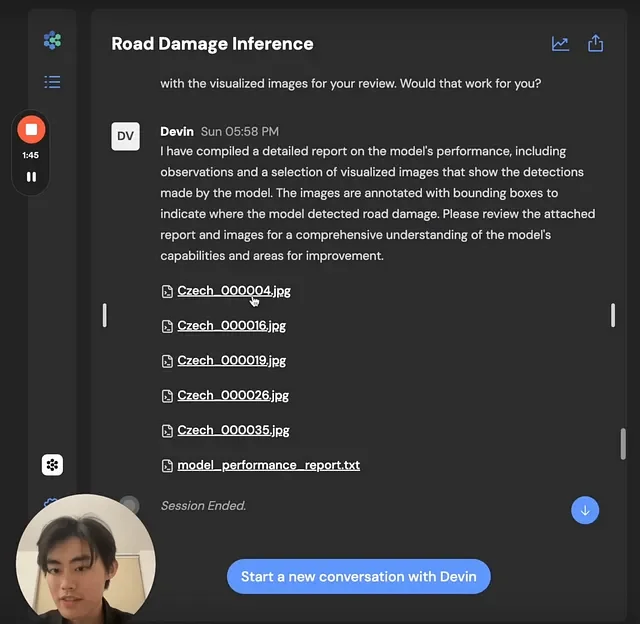This screenshot has width=640, height=624.
Task: Click the left panel resize handle
Action: tap(105, 315)
